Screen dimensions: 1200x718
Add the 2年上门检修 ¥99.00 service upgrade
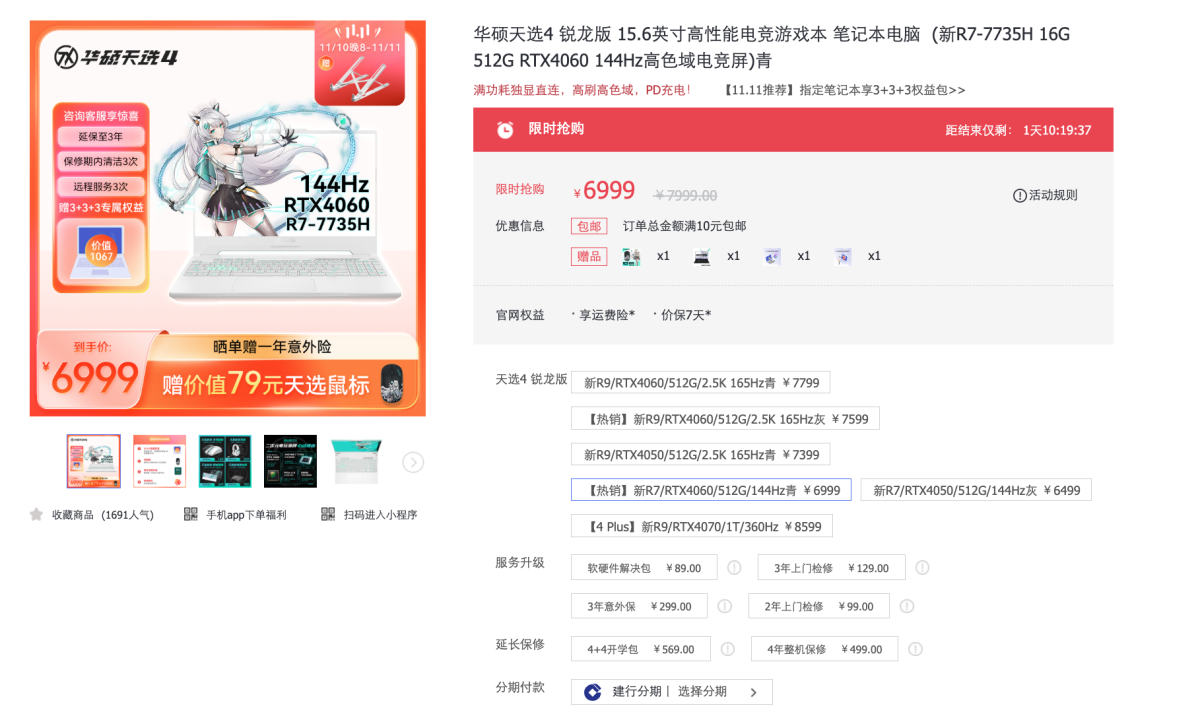818,606
